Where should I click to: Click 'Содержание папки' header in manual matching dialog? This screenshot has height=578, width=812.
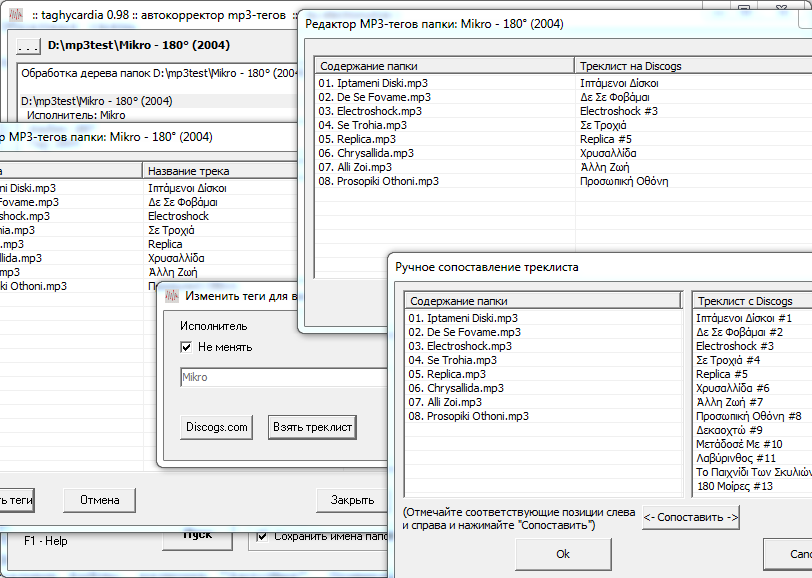tap(543, 301)
